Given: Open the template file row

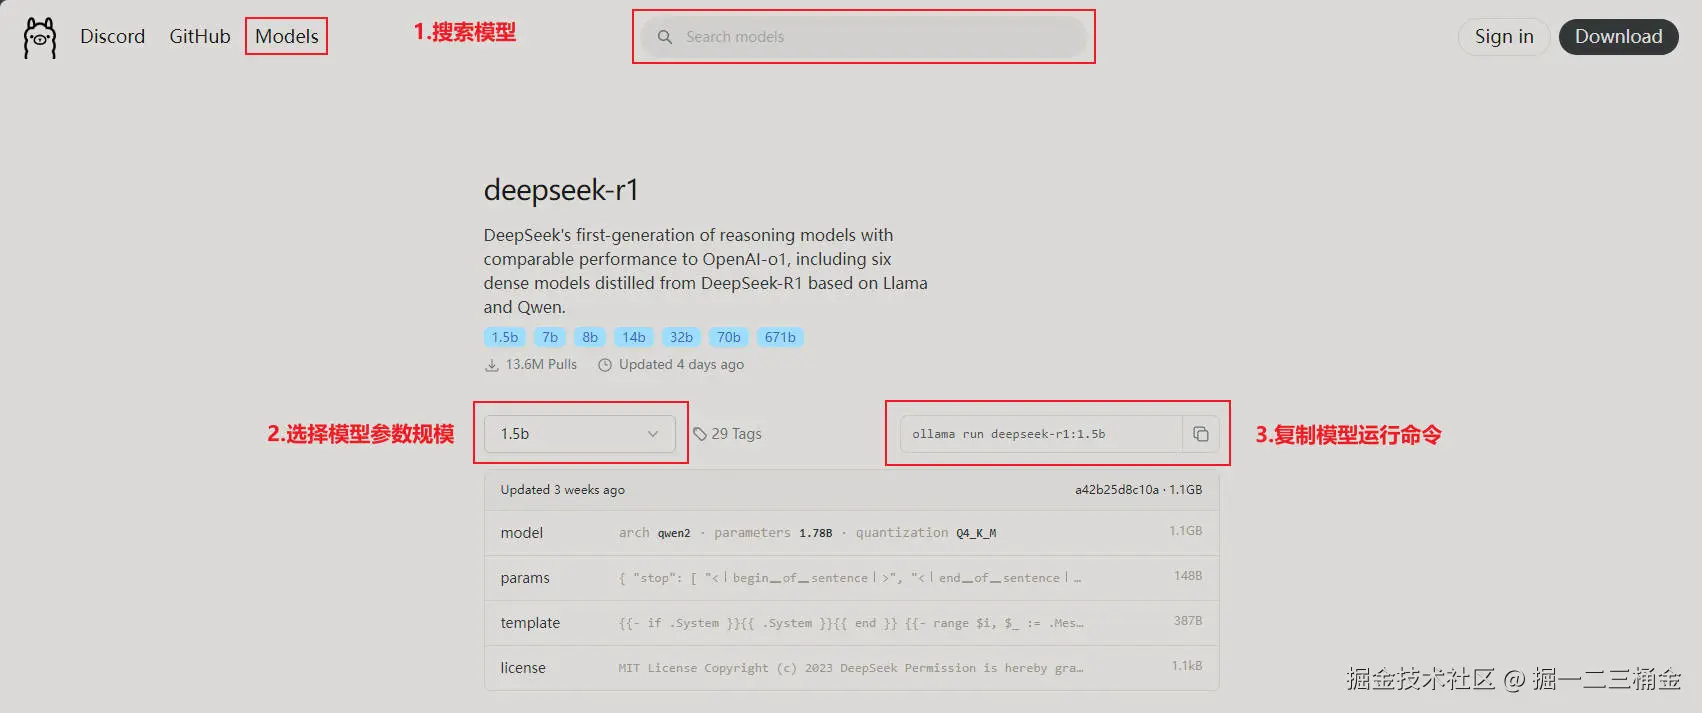Looking at the screenshot, I should click(852, 623).
